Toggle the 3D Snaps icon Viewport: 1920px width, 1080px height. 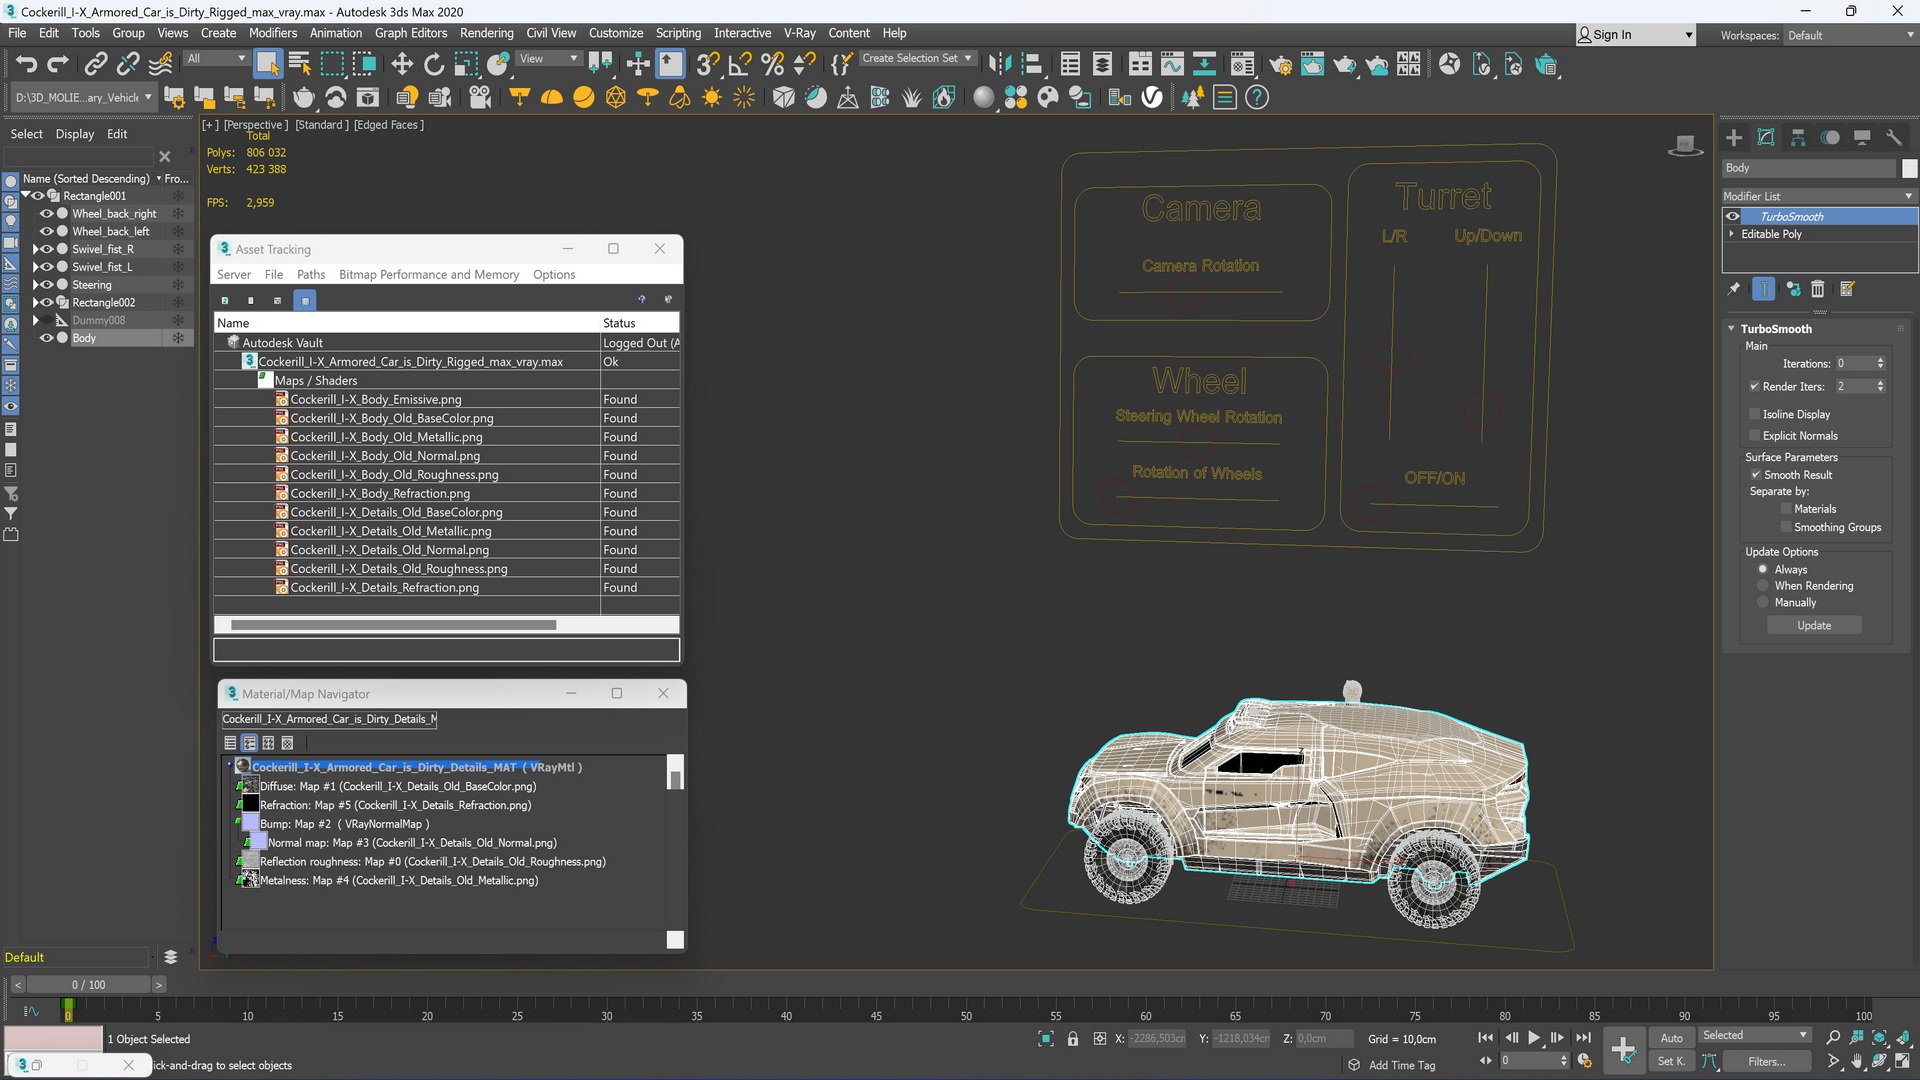tap(708, 65)
